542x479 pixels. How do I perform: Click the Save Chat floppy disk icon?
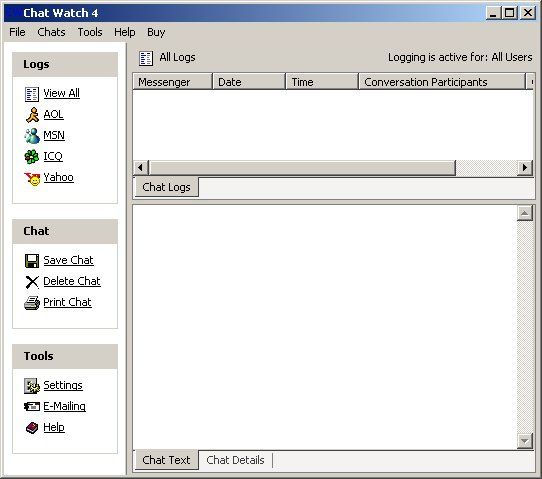(x=32, y=261)
